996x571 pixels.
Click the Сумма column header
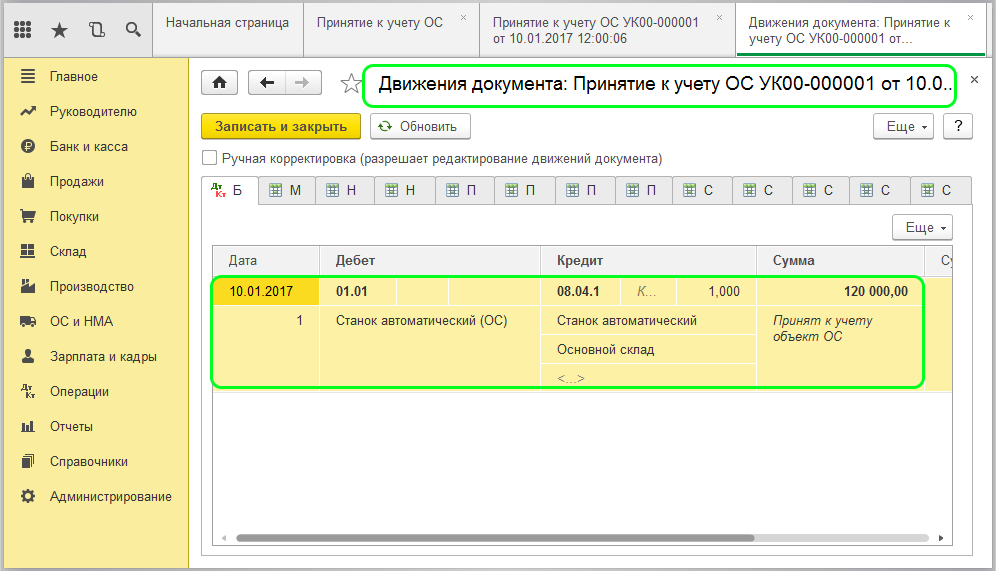(x=840, y=260)
